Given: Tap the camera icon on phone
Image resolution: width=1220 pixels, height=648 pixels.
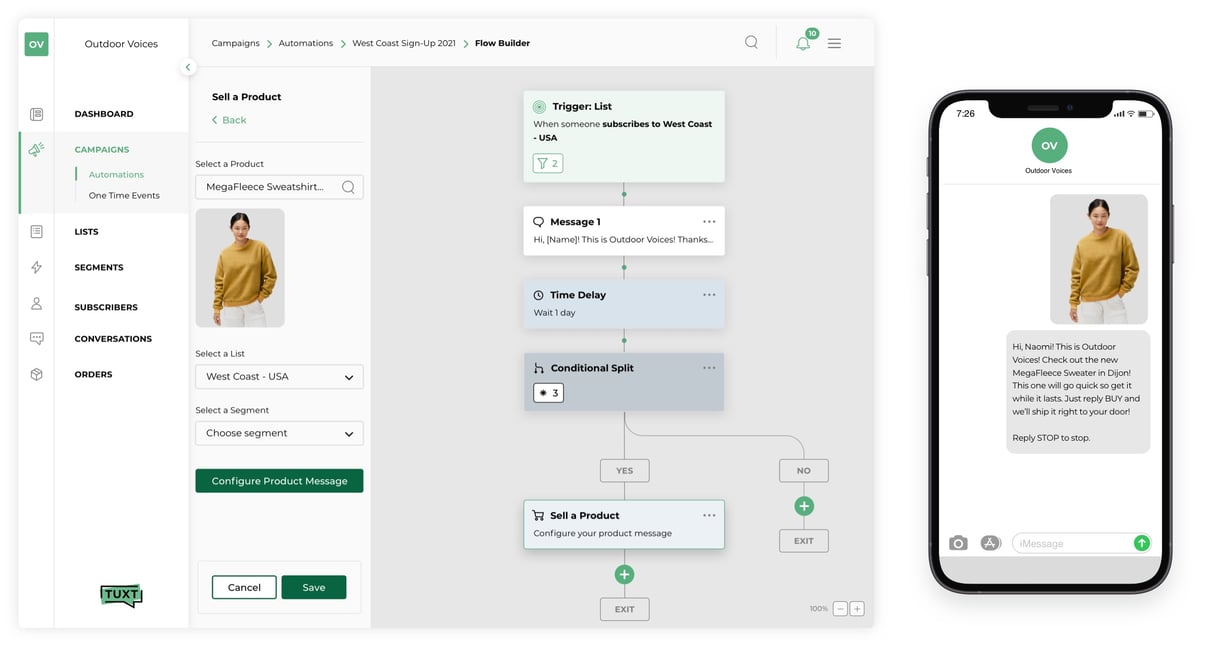Looking at the screenshot, I should (x=958, y=543).
